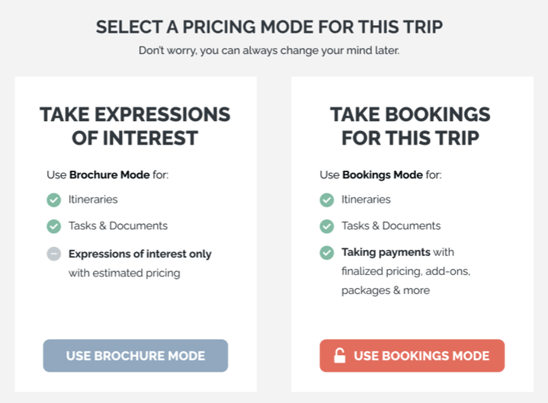
Task: Select the Take Bookings For This Trip heading
Action: point(410,126)
